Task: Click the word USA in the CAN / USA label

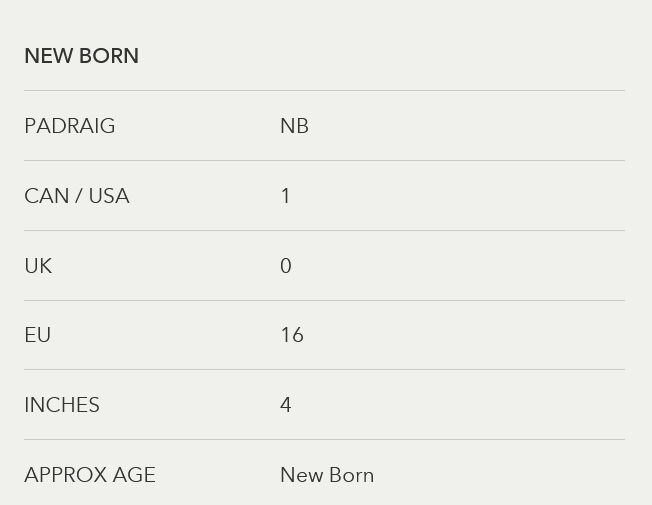Action: 109,196
